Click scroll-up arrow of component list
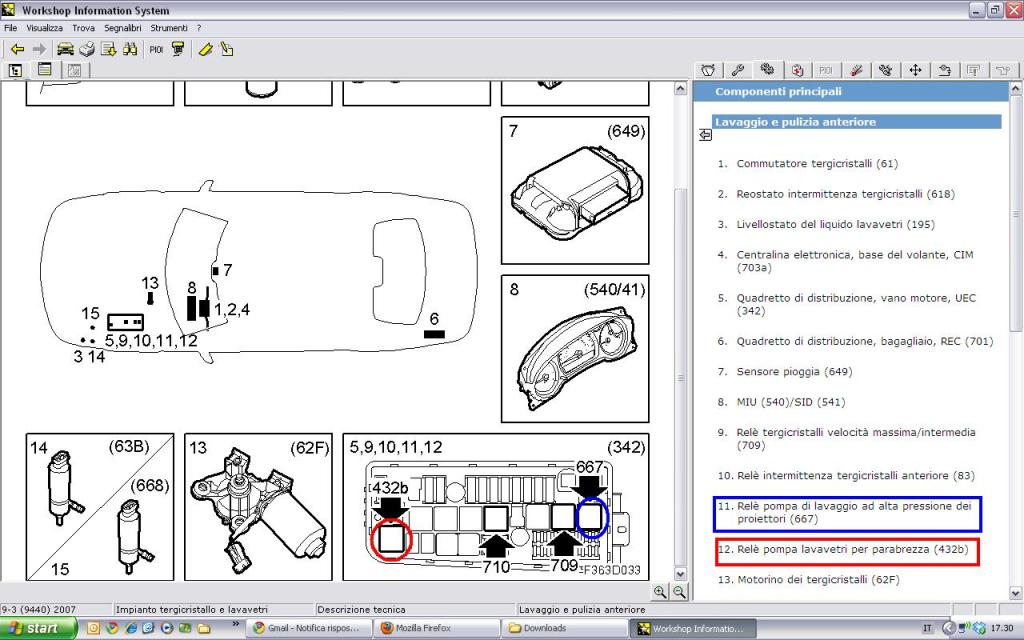The width and height of the screenshot is (1024, 640). click(1016, 88)
